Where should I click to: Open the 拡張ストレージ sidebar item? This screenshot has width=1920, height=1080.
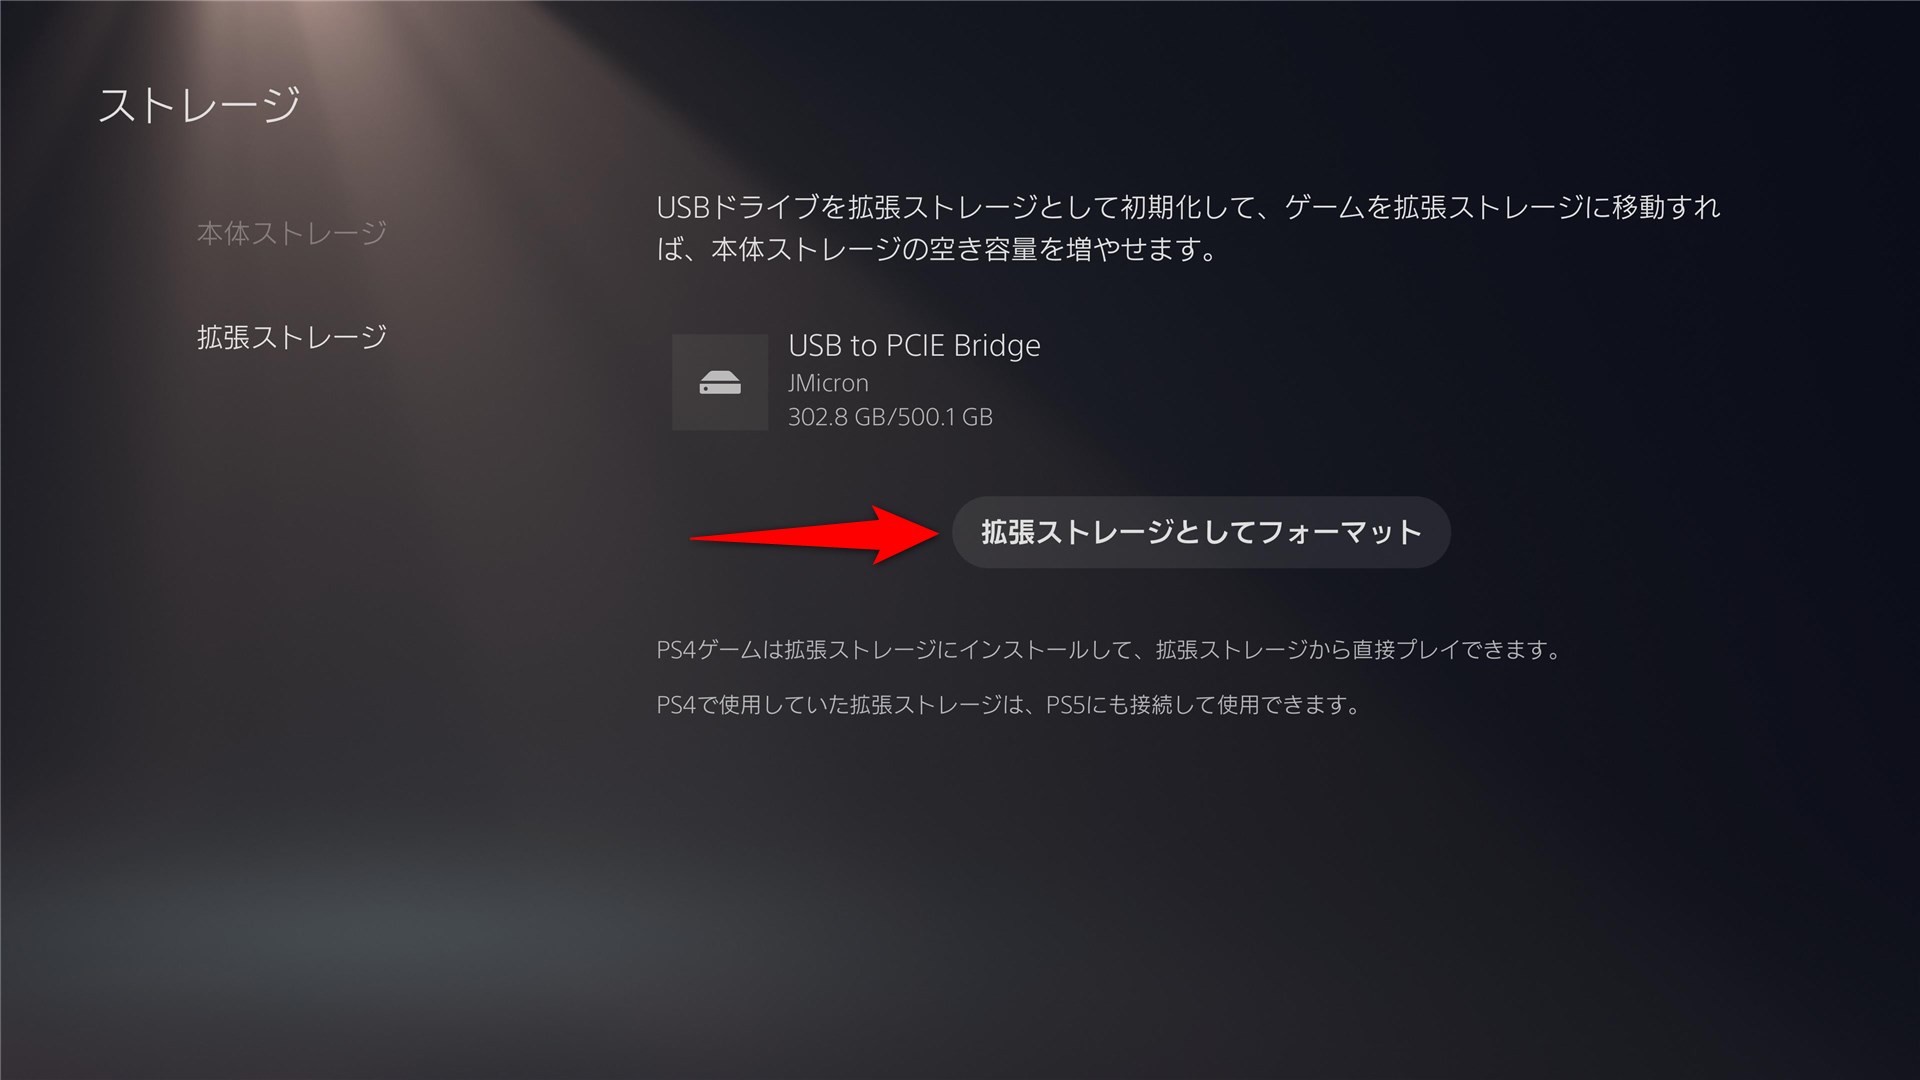(292, 337)
